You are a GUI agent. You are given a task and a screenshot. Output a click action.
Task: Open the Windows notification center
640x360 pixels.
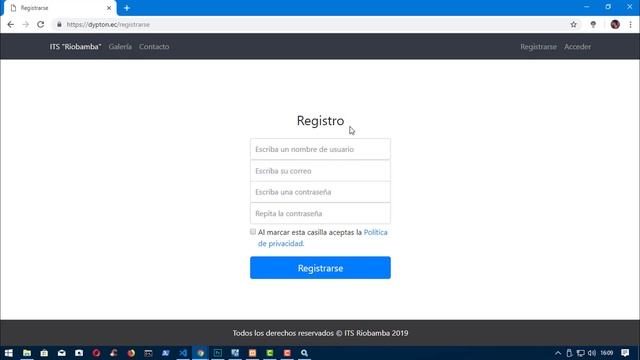(x=625, y=353)
